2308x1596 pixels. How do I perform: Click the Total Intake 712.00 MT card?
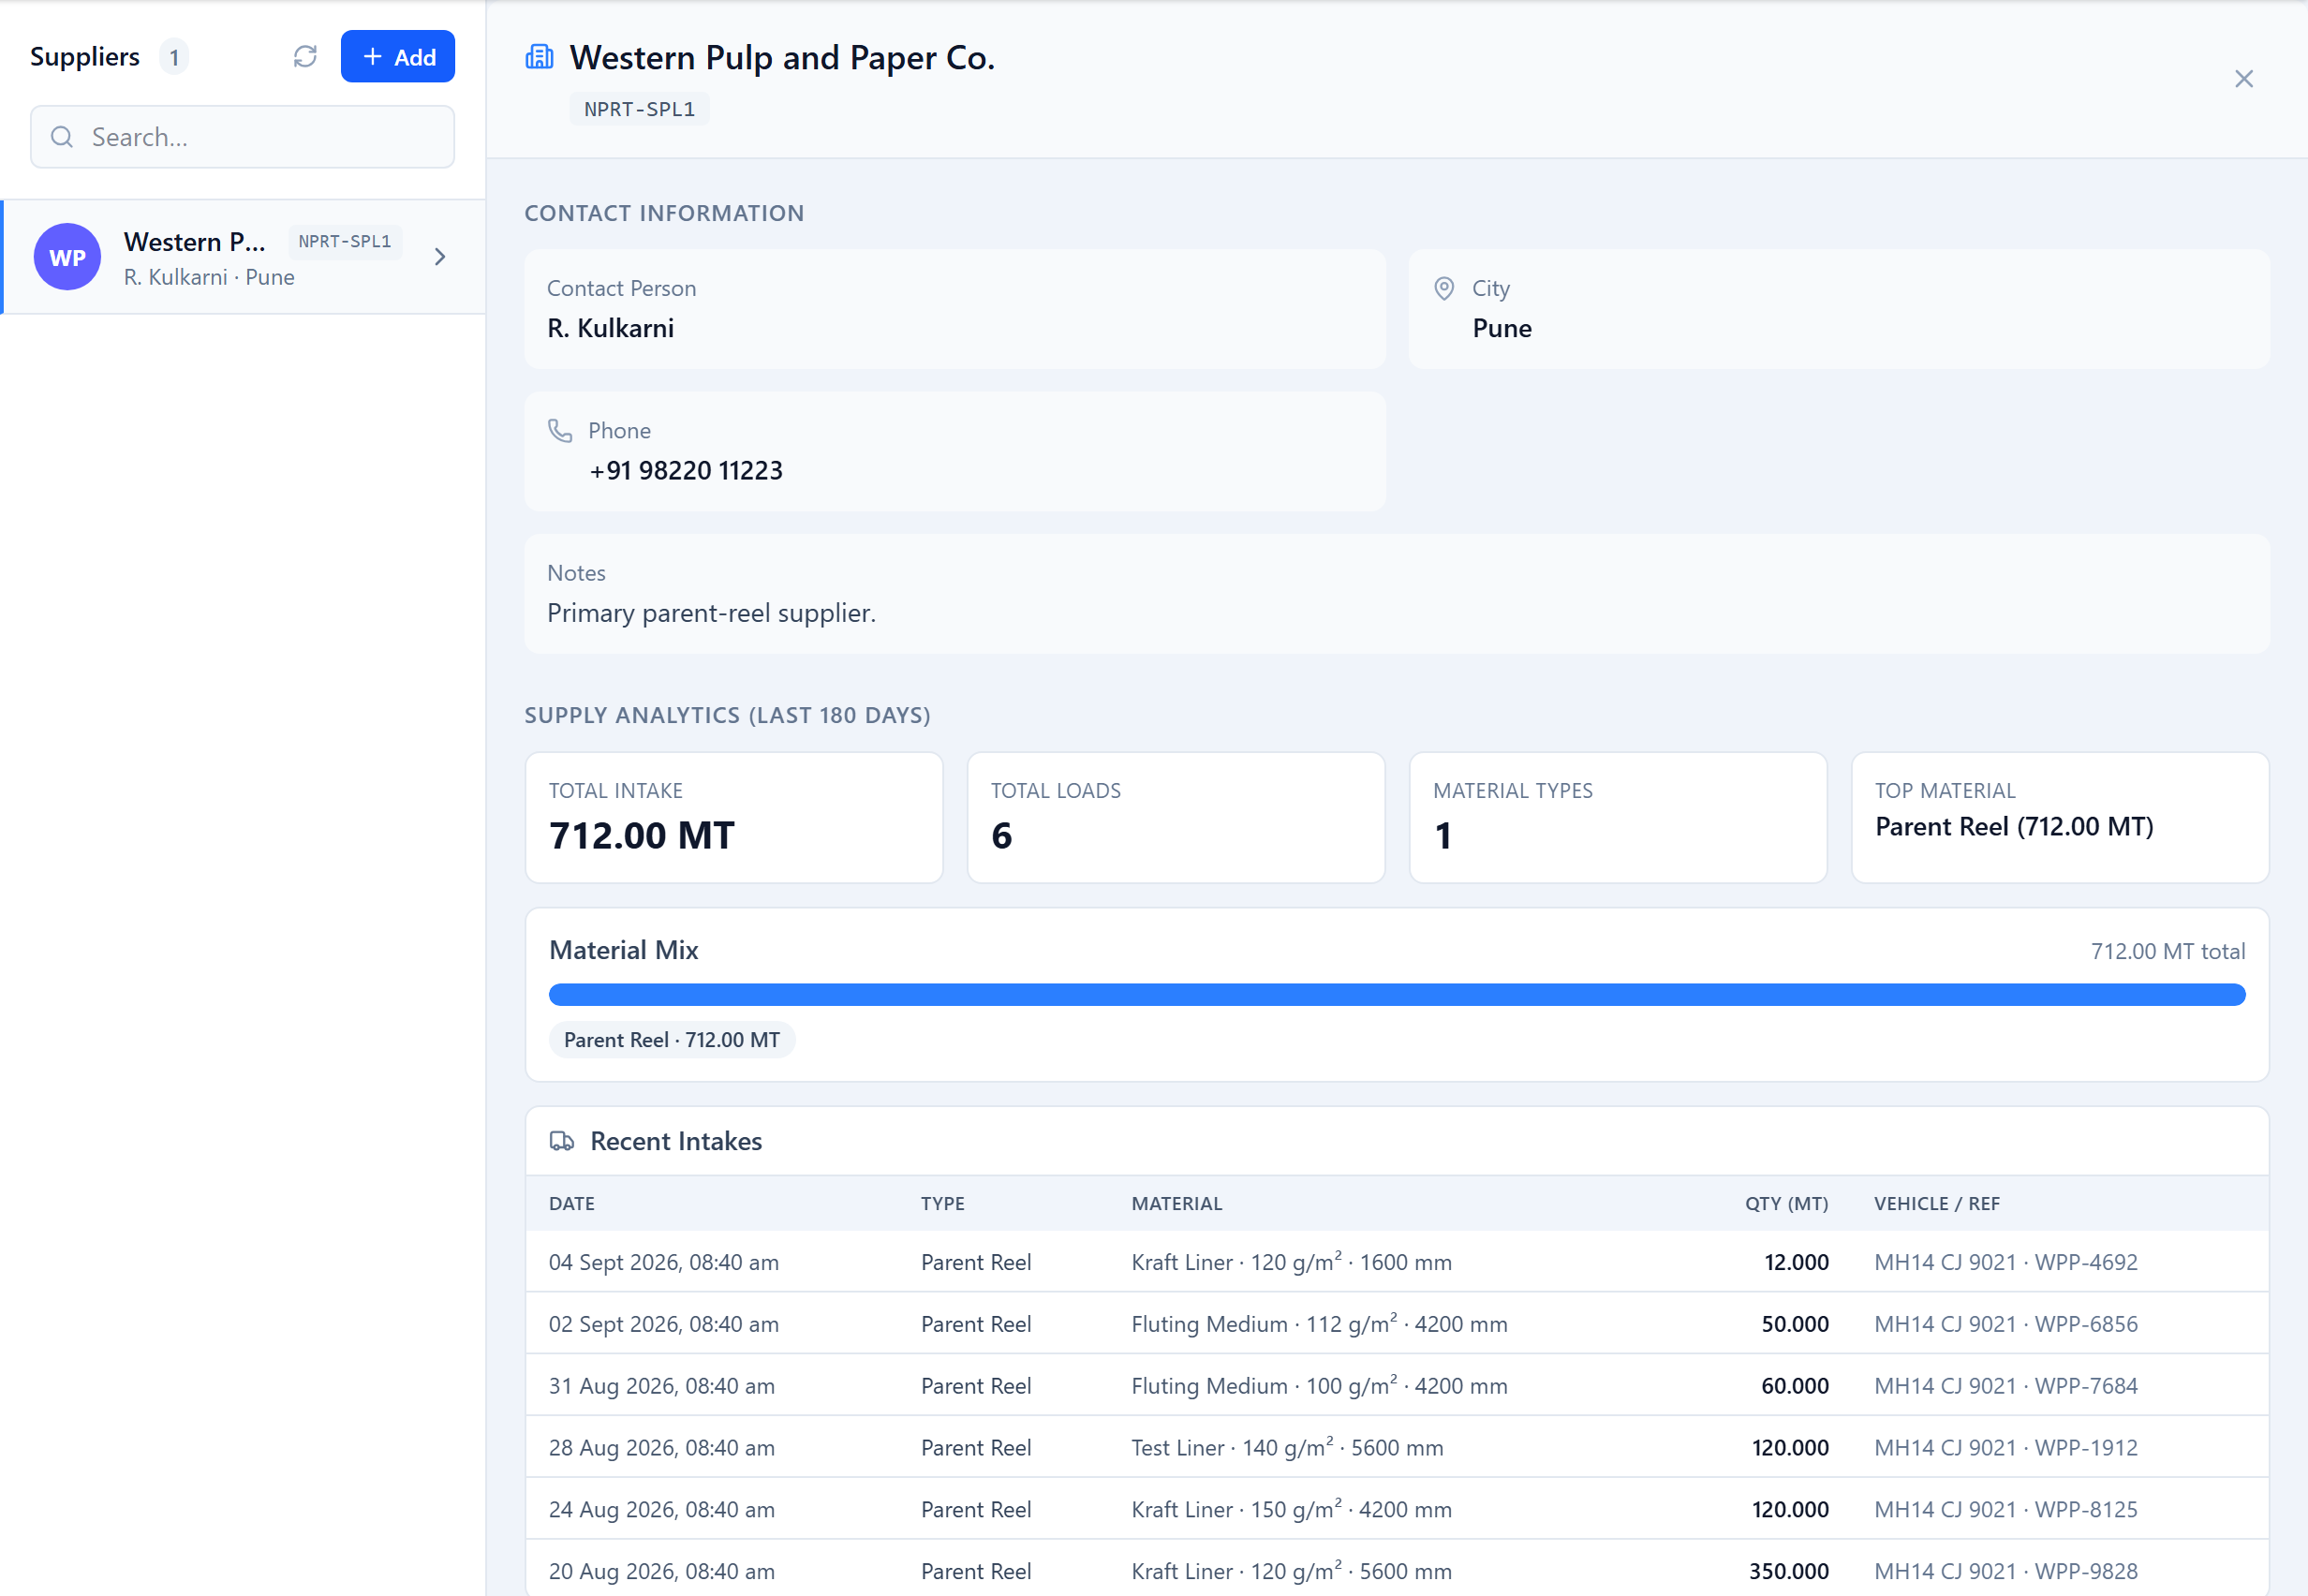tap(734, 818)
